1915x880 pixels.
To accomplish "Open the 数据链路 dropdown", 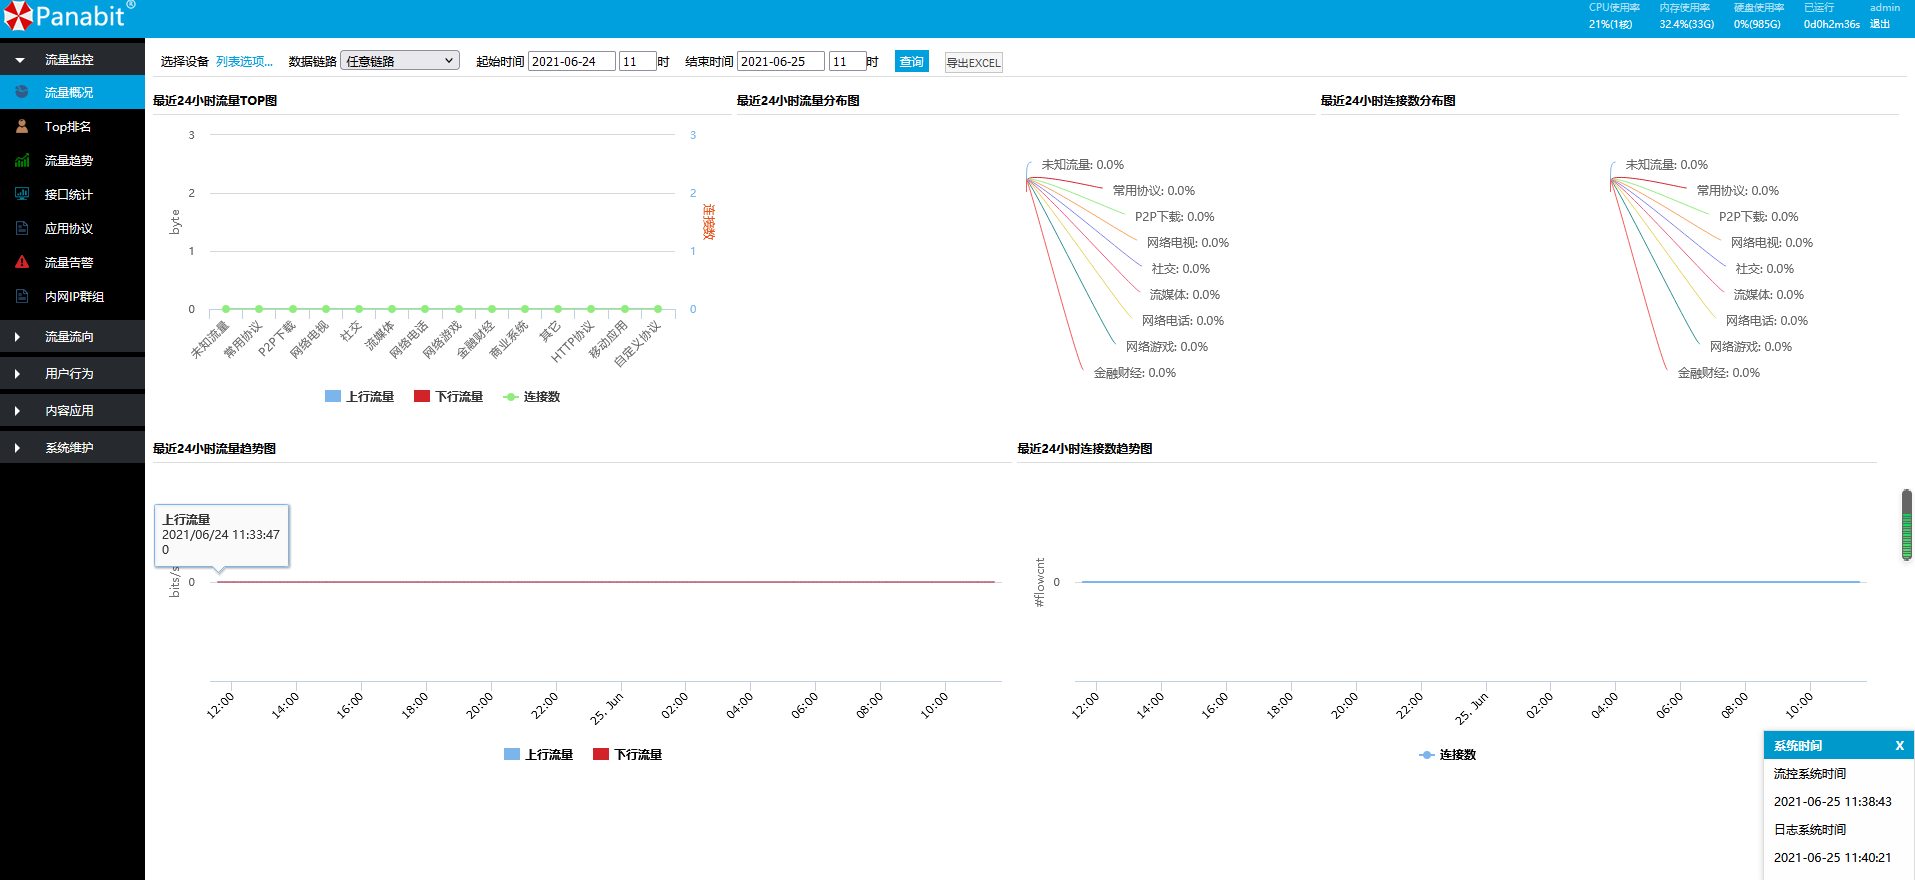I will click(400, 61).
